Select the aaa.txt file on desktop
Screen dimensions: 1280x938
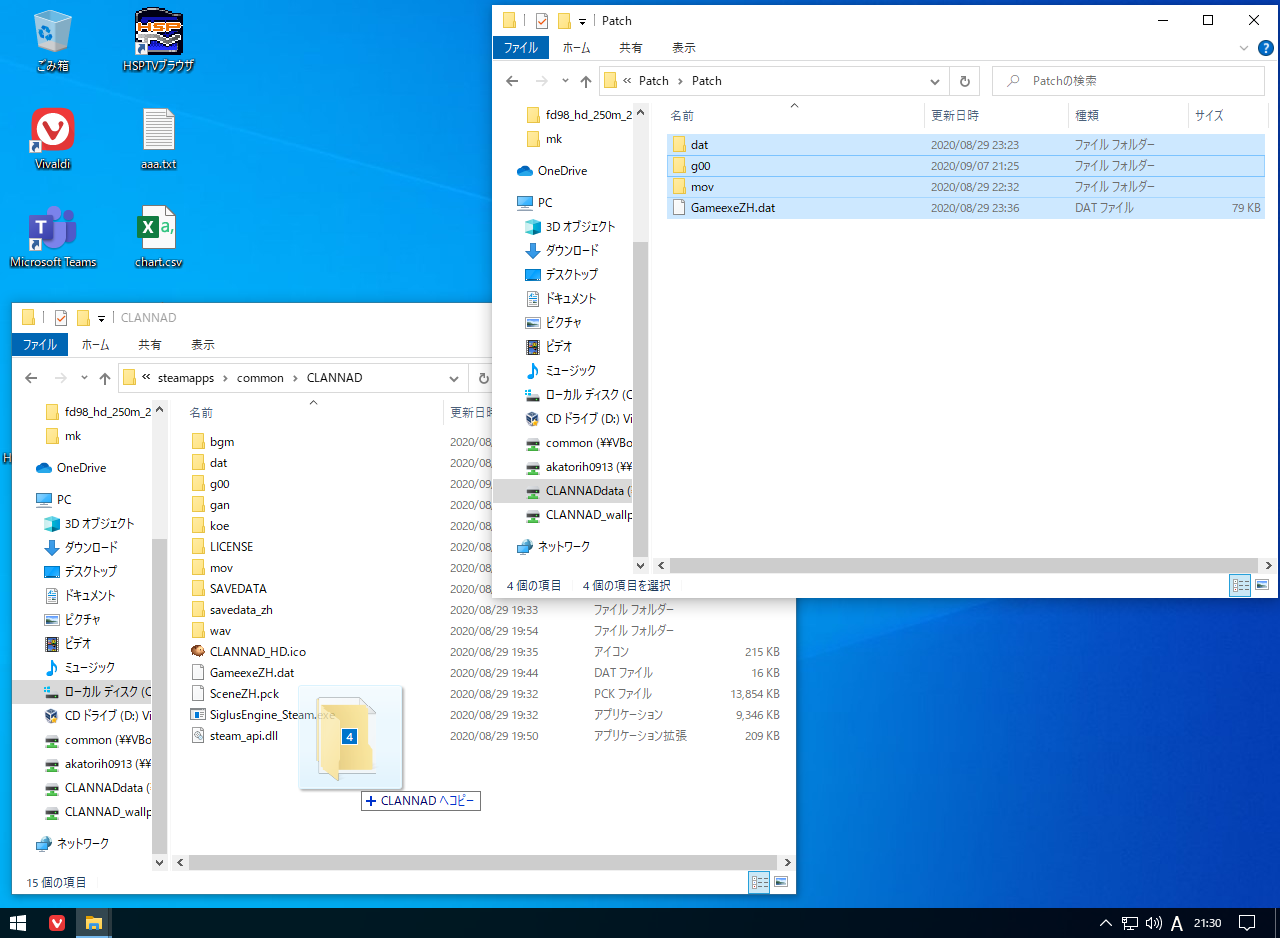click(158, 139)
